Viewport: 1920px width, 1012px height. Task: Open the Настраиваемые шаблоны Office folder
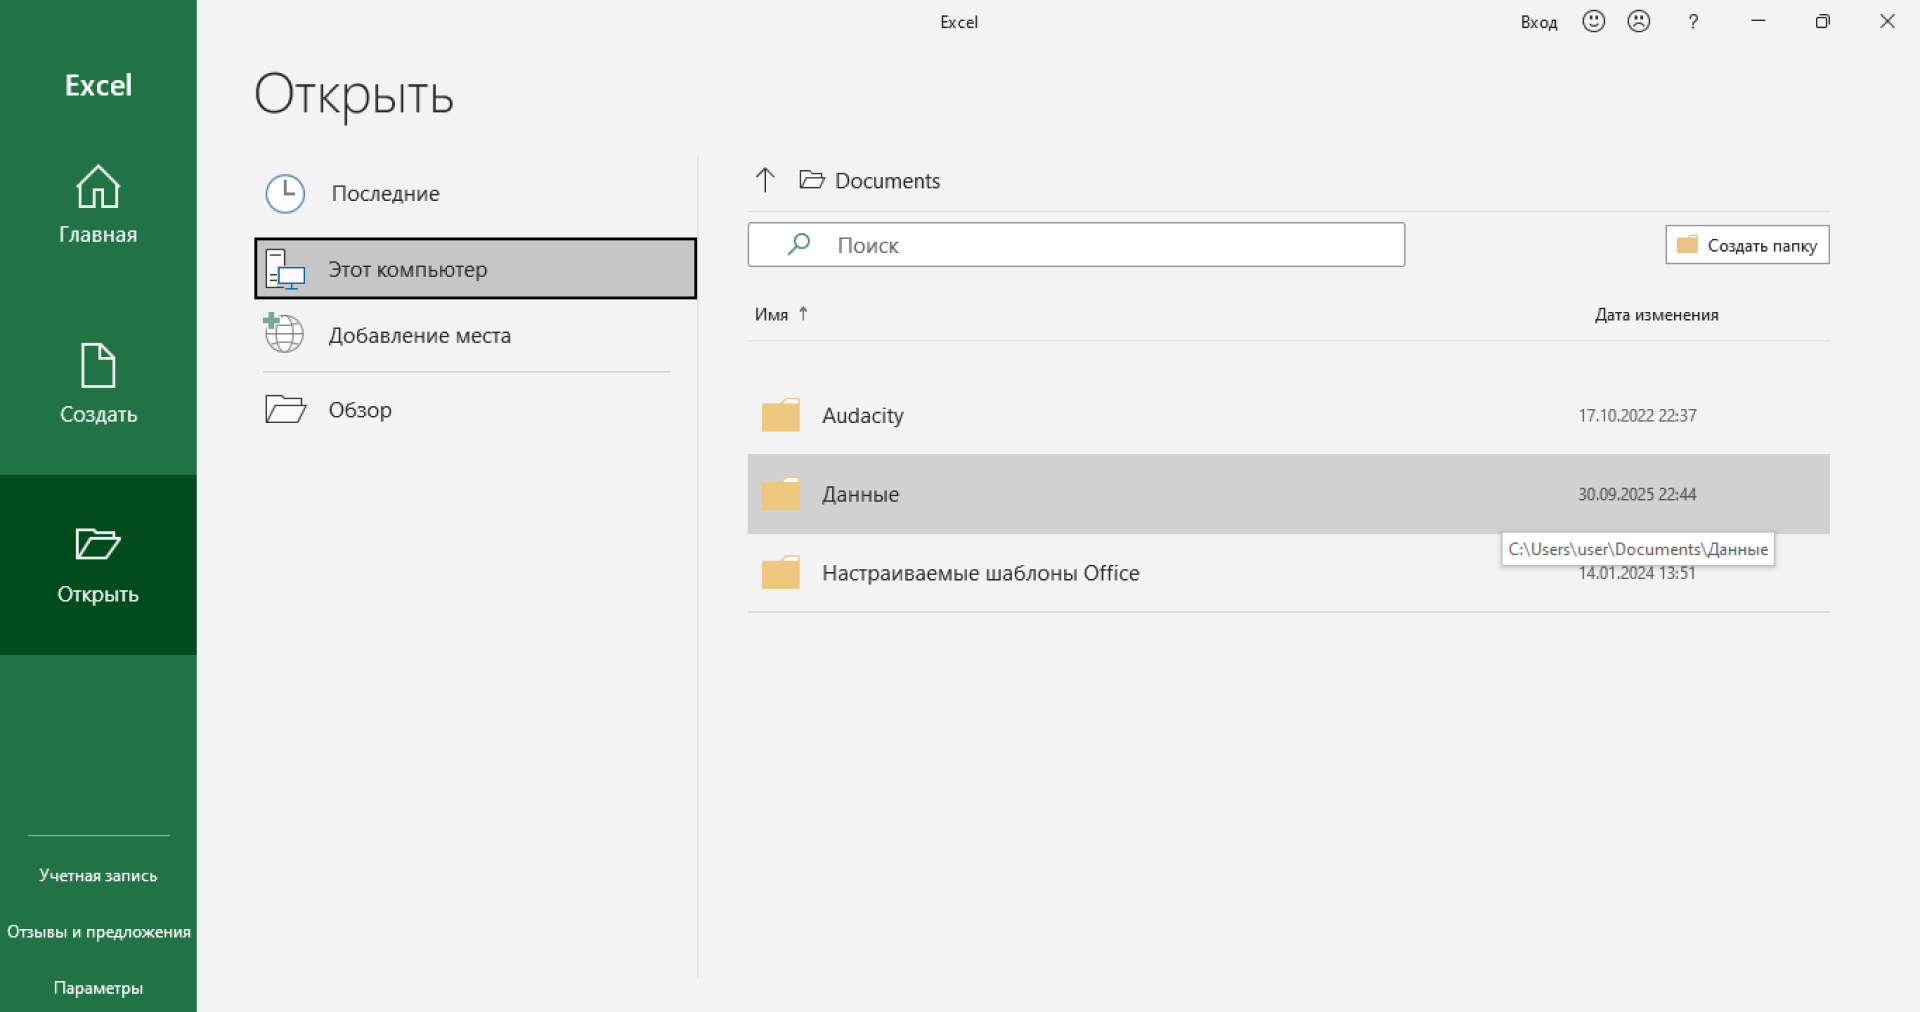(980, 573)
